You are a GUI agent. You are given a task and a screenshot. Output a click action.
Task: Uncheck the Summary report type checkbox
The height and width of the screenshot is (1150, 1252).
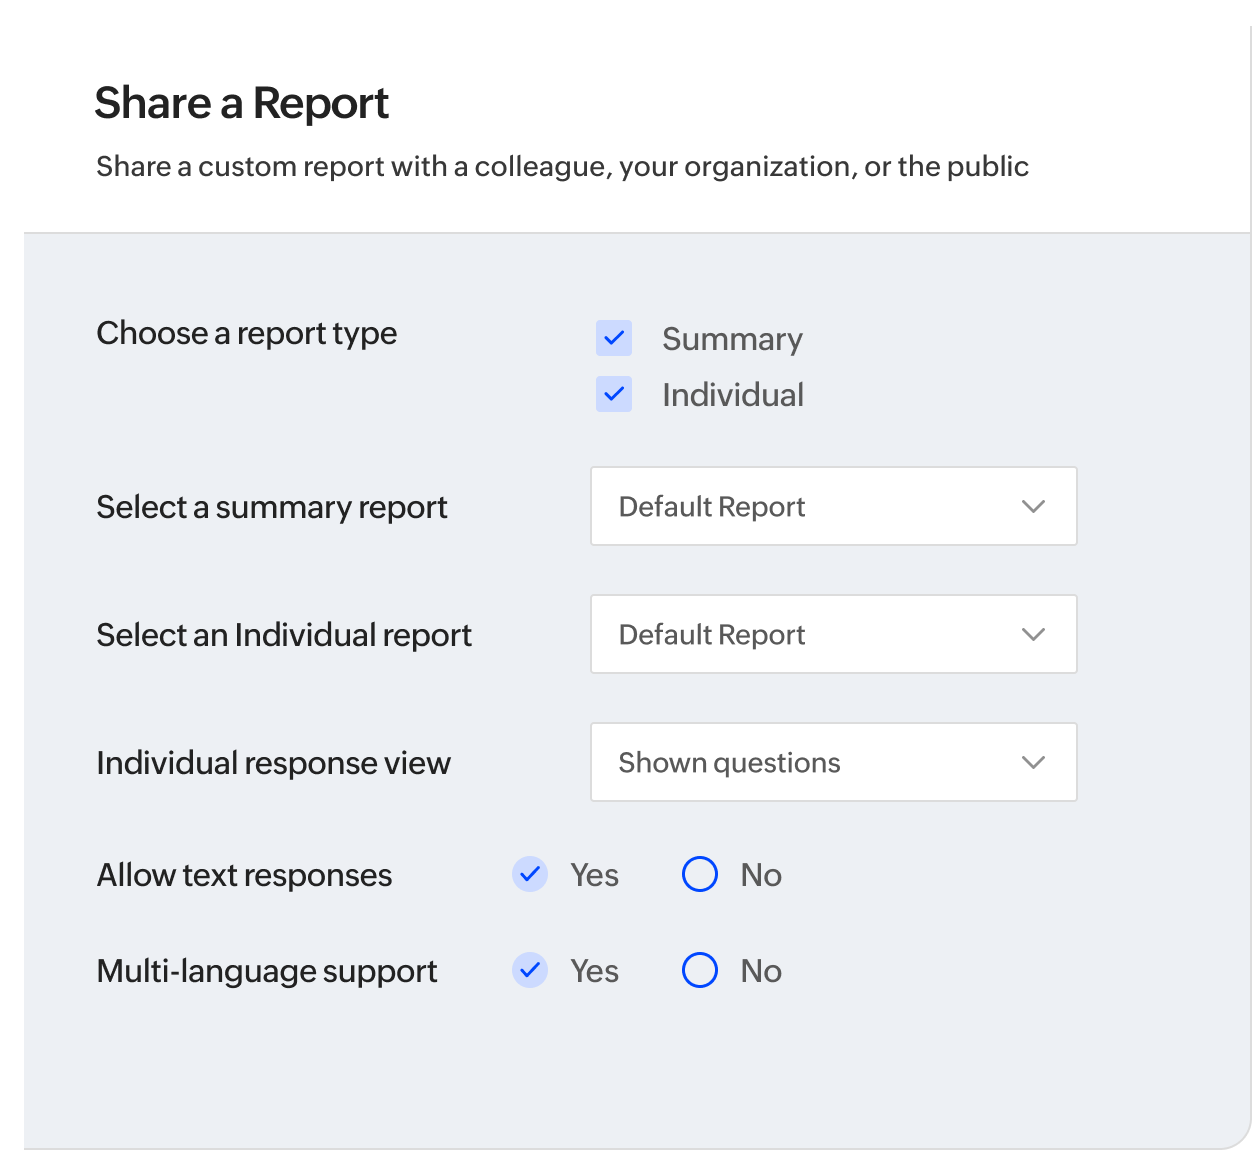coord(614,338)
